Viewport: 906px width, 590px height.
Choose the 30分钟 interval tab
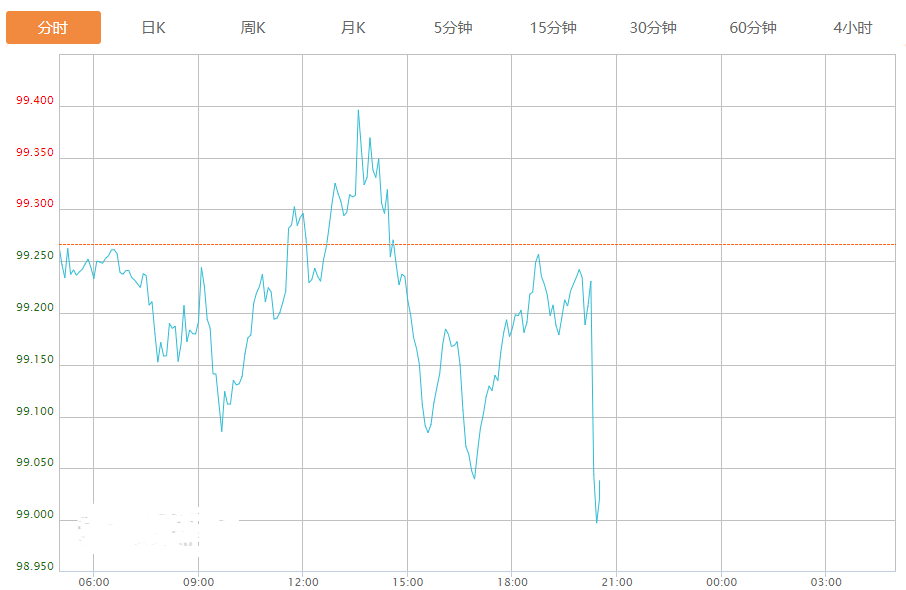click(x=653, y=28)
